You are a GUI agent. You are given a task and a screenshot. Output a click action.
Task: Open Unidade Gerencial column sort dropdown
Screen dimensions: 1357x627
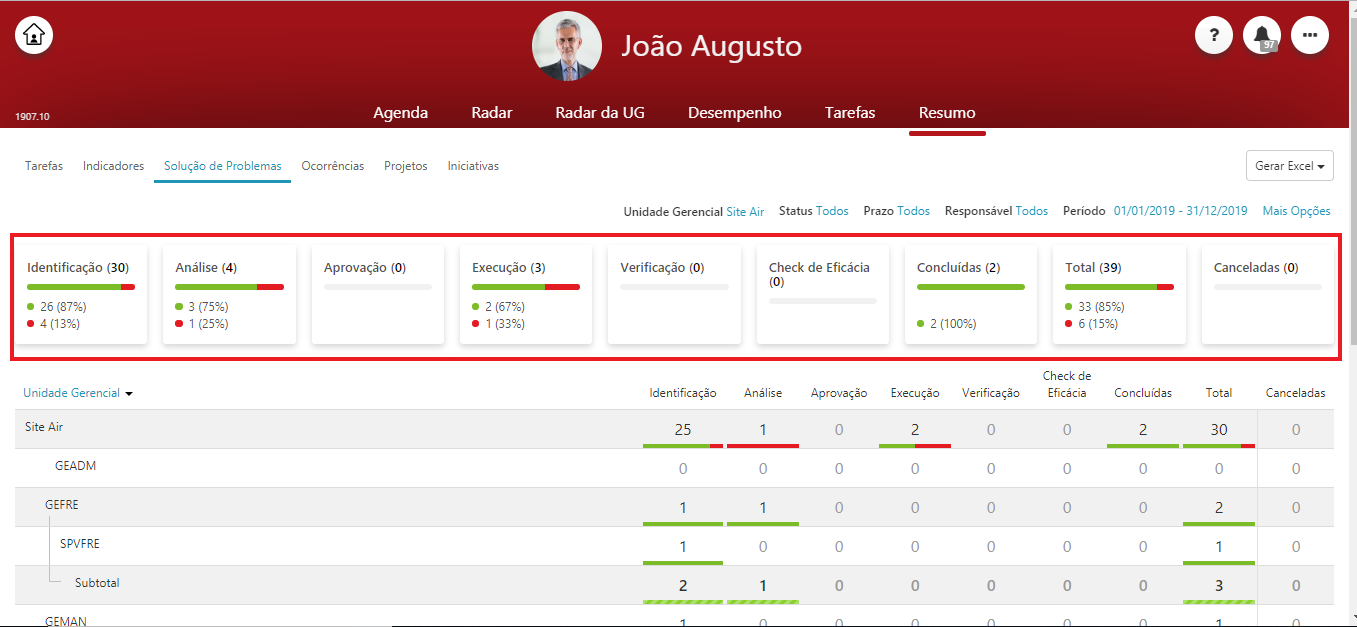tap(78, 393)
